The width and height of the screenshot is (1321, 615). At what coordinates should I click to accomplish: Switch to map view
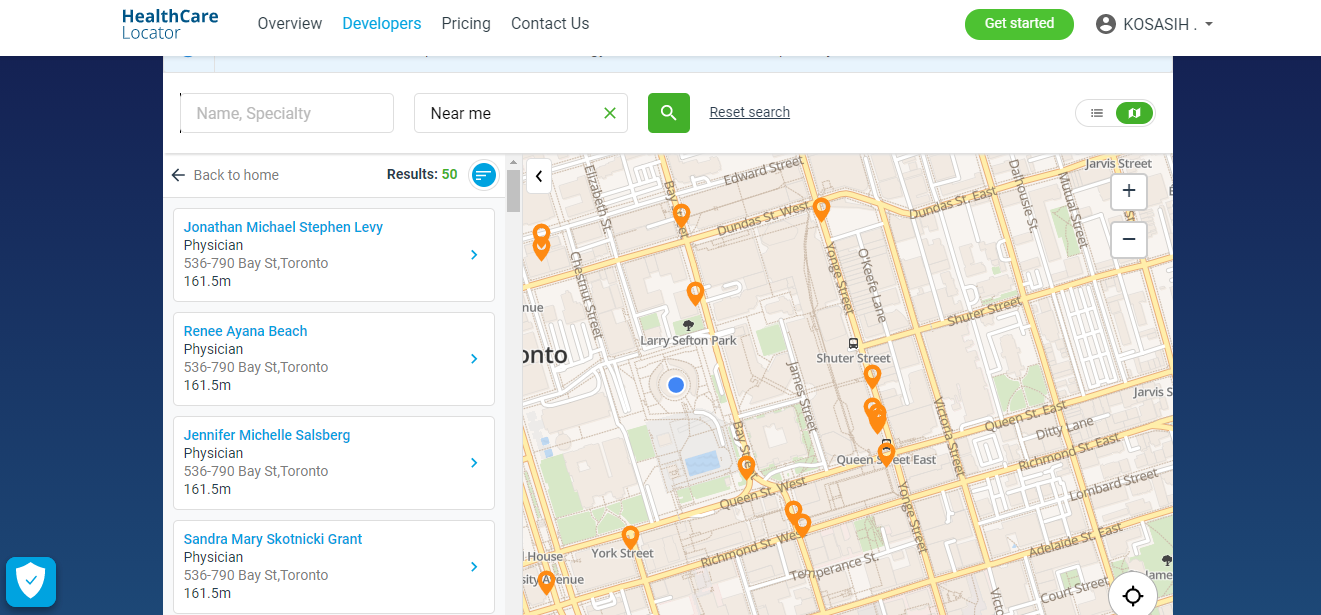click(1134, 113)
